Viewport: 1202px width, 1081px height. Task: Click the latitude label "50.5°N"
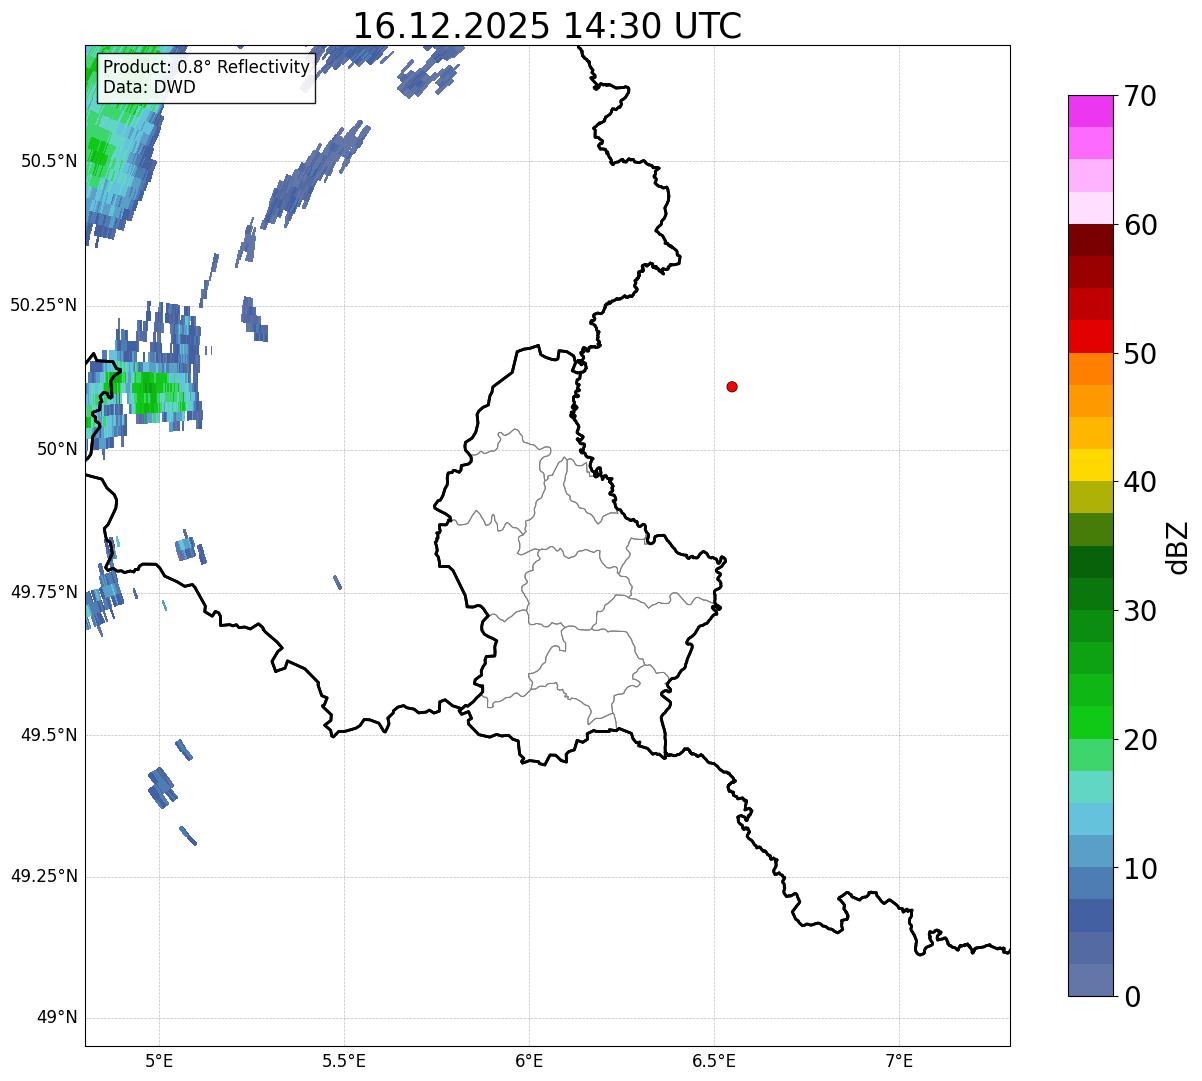49,161
